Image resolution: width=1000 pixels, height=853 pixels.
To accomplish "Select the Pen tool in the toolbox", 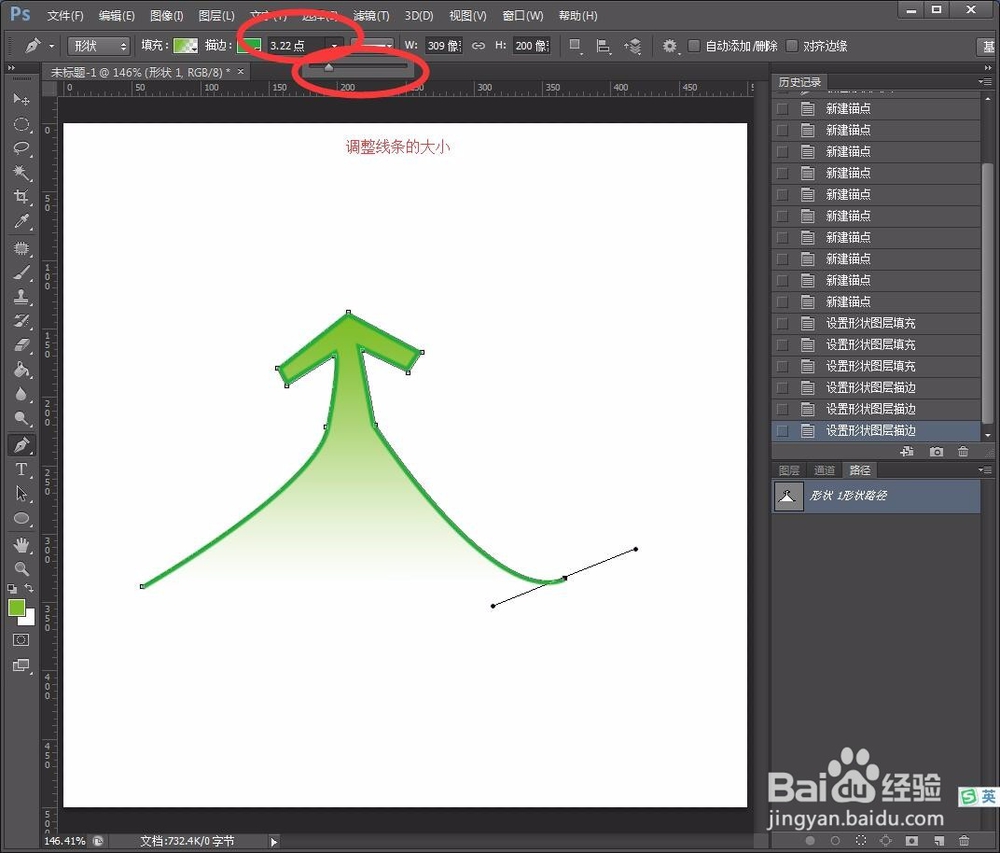I will click(x=22, y=445).
